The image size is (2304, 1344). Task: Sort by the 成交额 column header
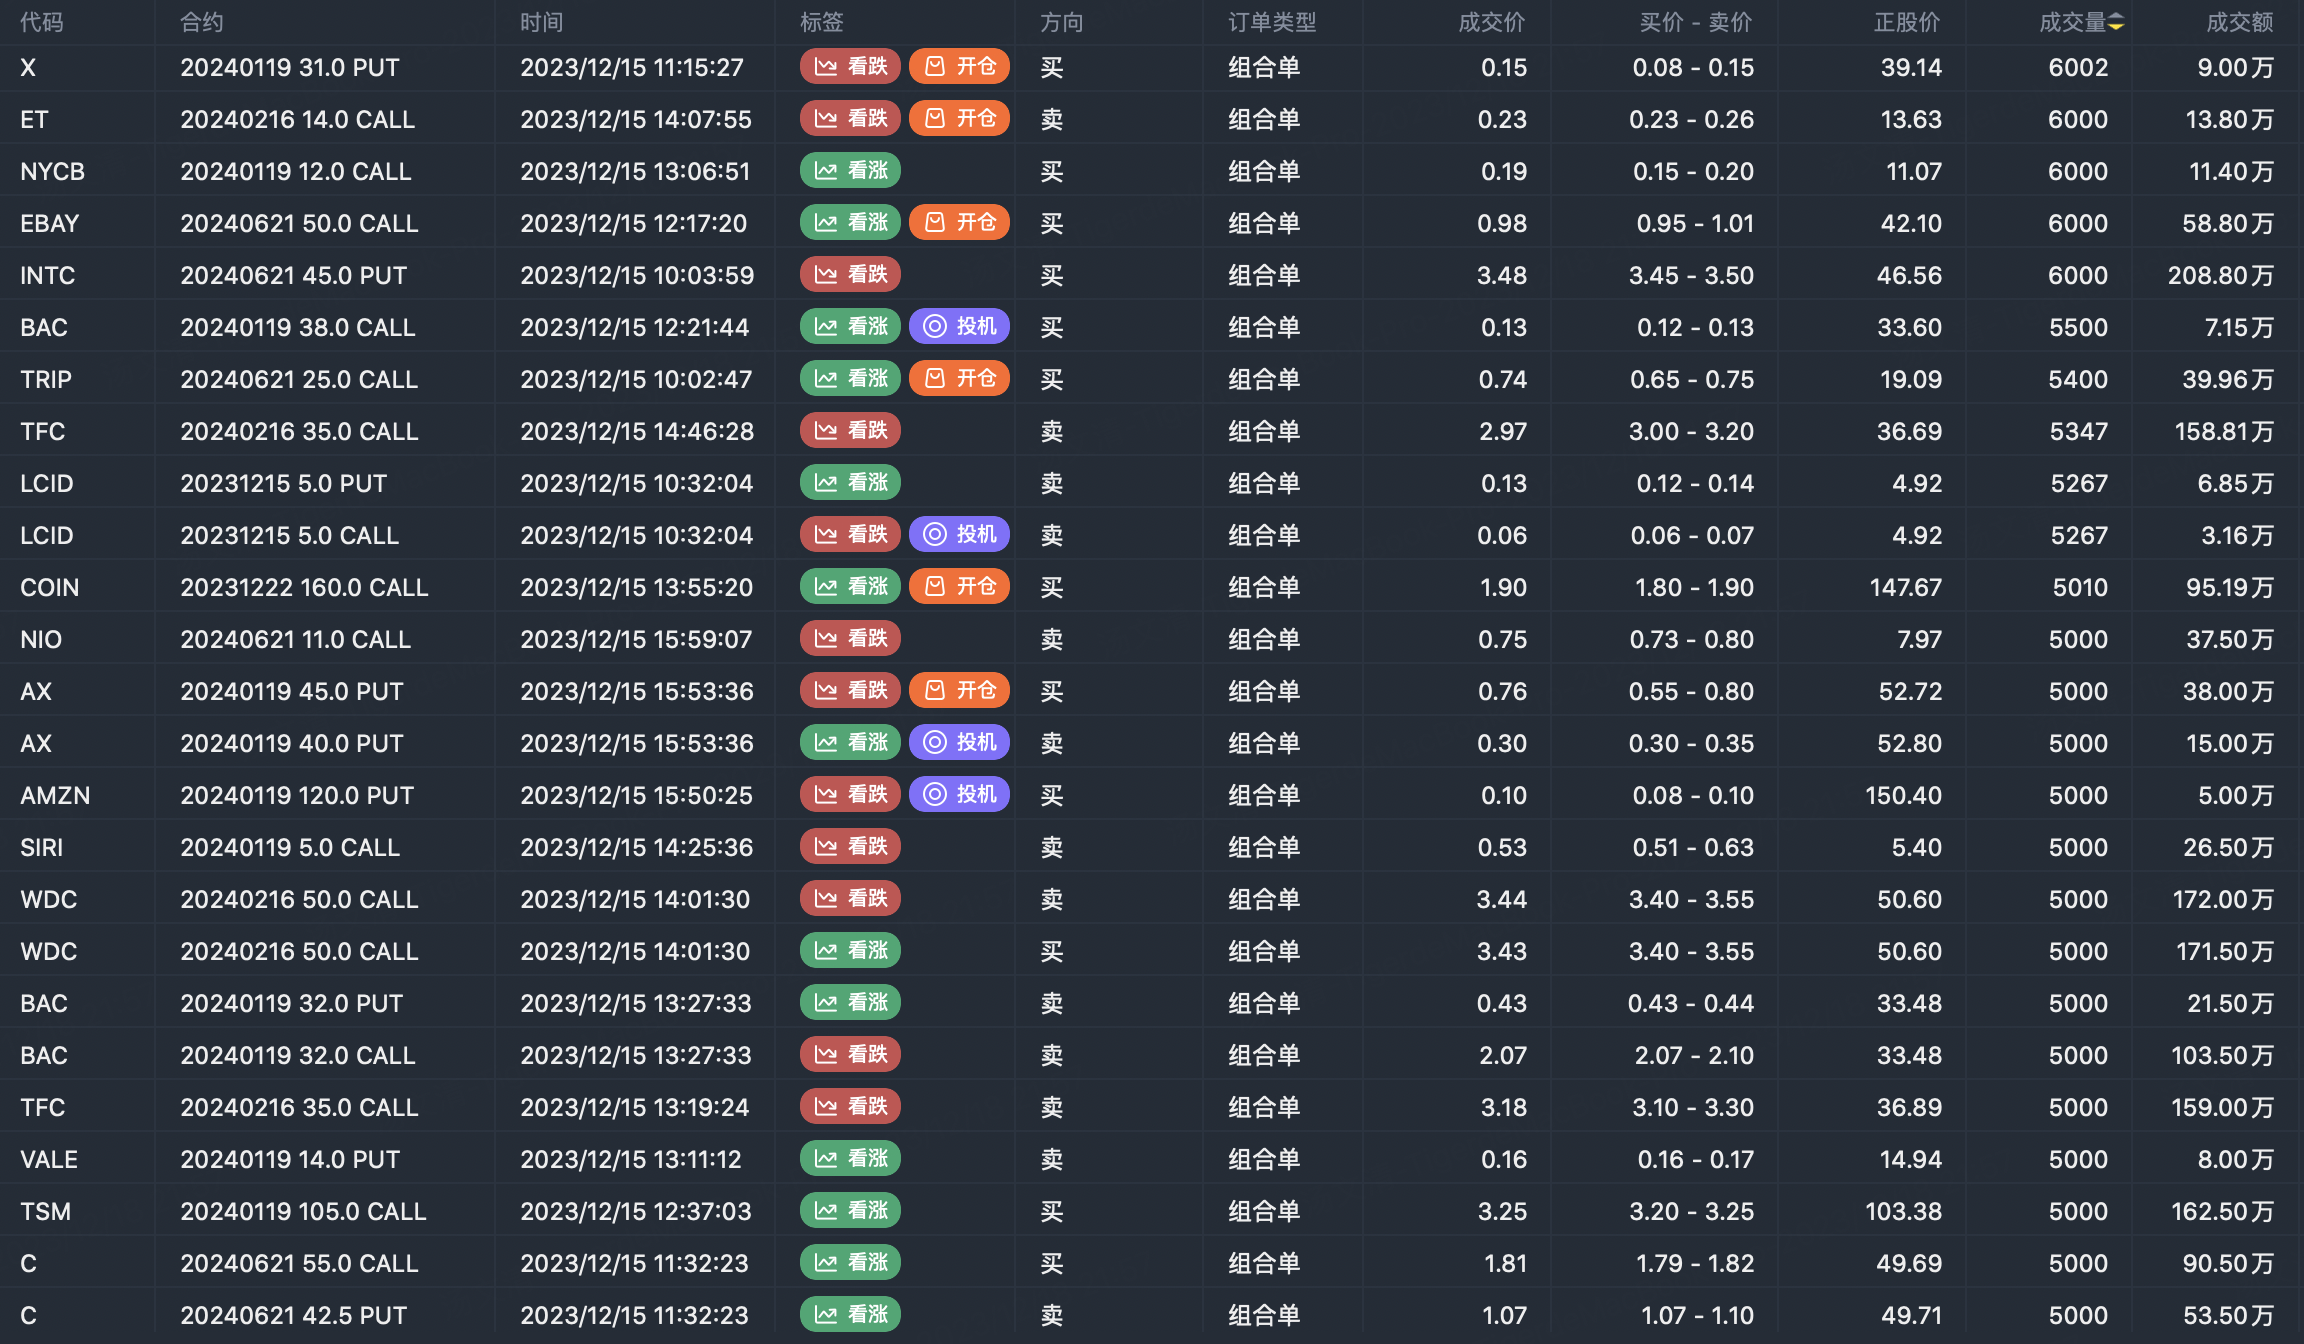pos(2239,23)
